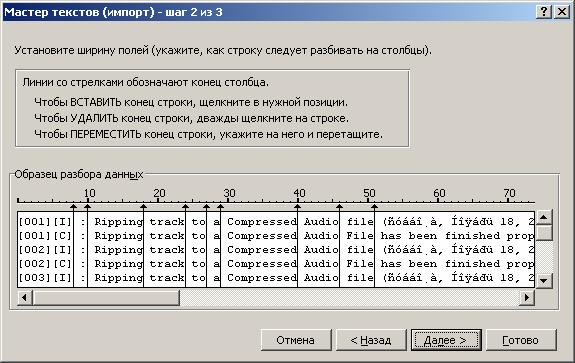Click the [003][I] cell in the preview
This screenshot has width=575, height=363.
tap(45, 278)
